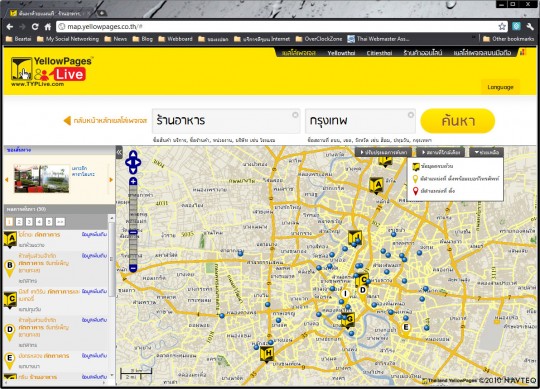540x389 pixels.
Task: Zoom in with the plus button
Action: 133,181
